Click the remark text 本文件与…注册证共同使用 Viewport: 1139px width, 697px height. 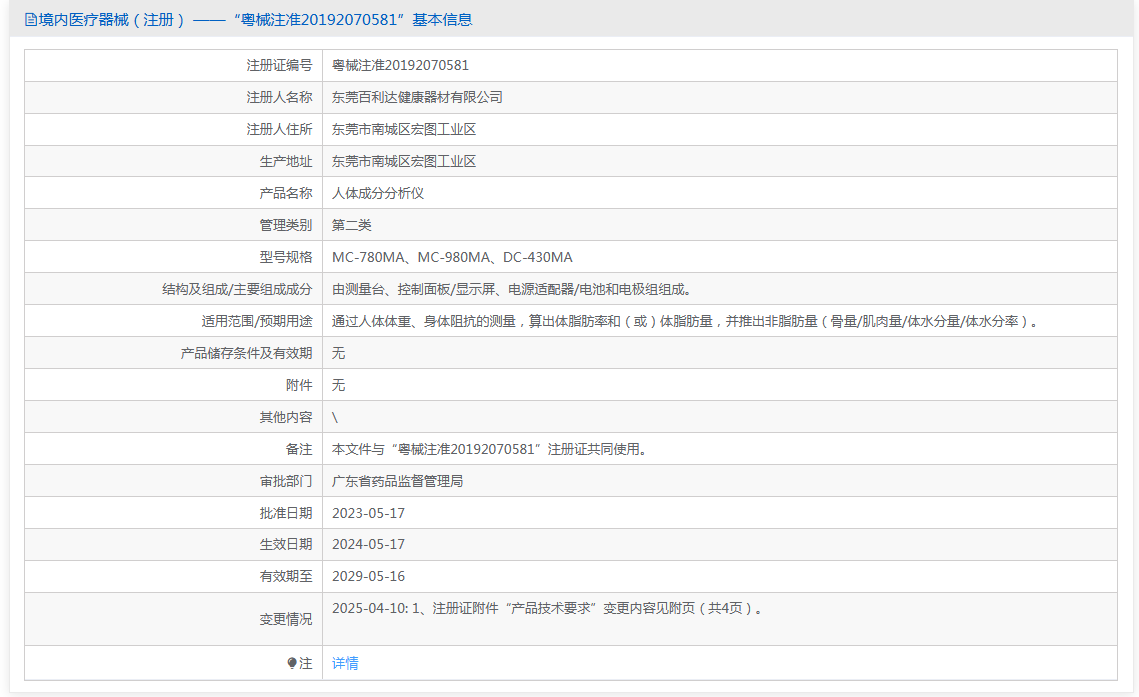pos(490,449)
